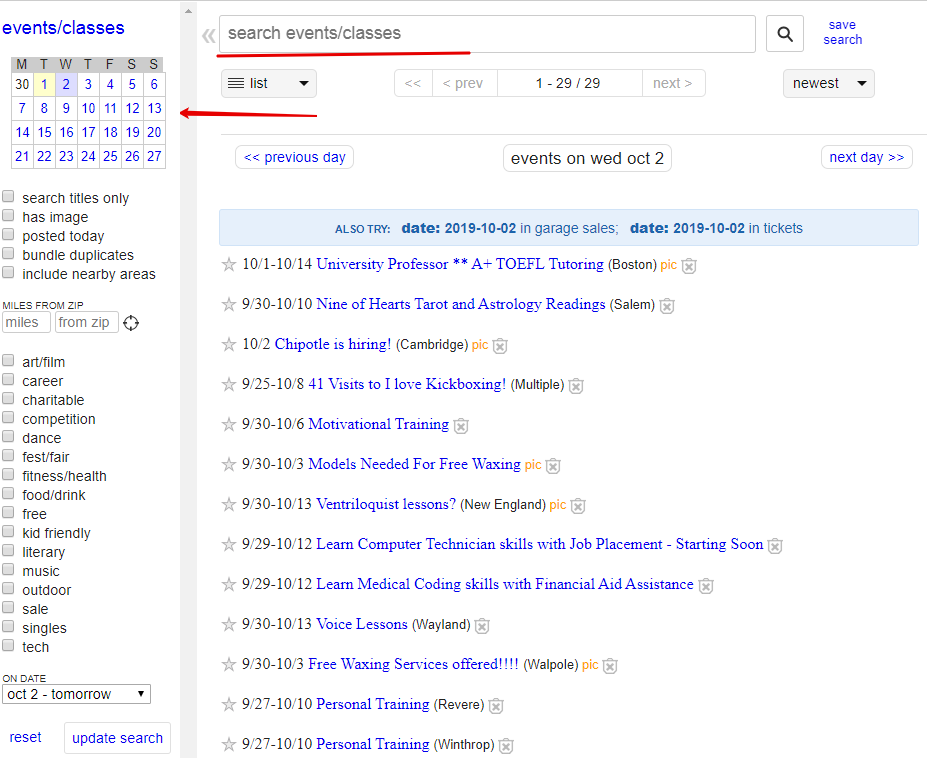This screenshot has height=758, width=927.
Task: Jump to first page button
Action: [x=413, y=83]
